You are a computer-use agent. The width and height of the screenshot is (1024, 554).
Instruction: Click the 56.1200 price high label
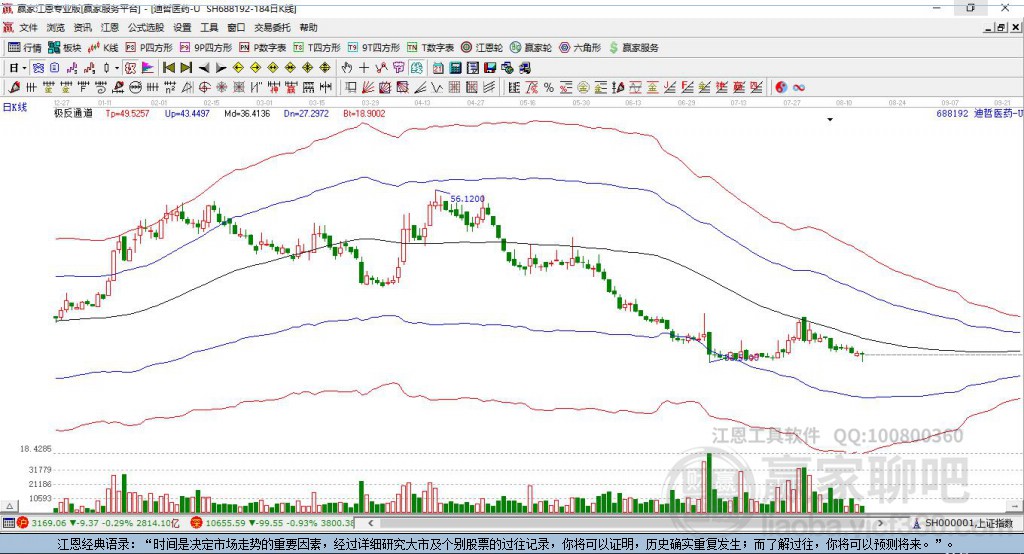(468, 199)
